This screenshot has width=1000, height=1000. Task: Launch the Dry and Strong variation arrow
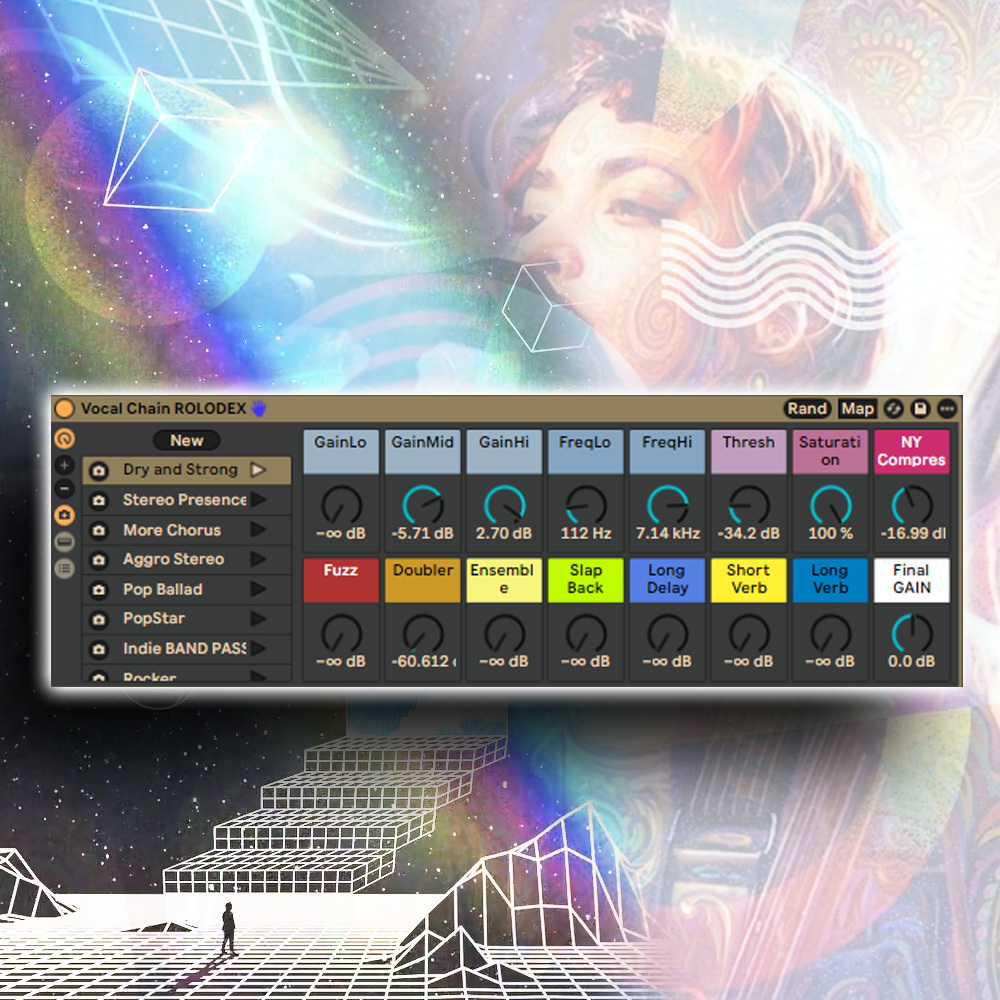[x=258, y=470]
